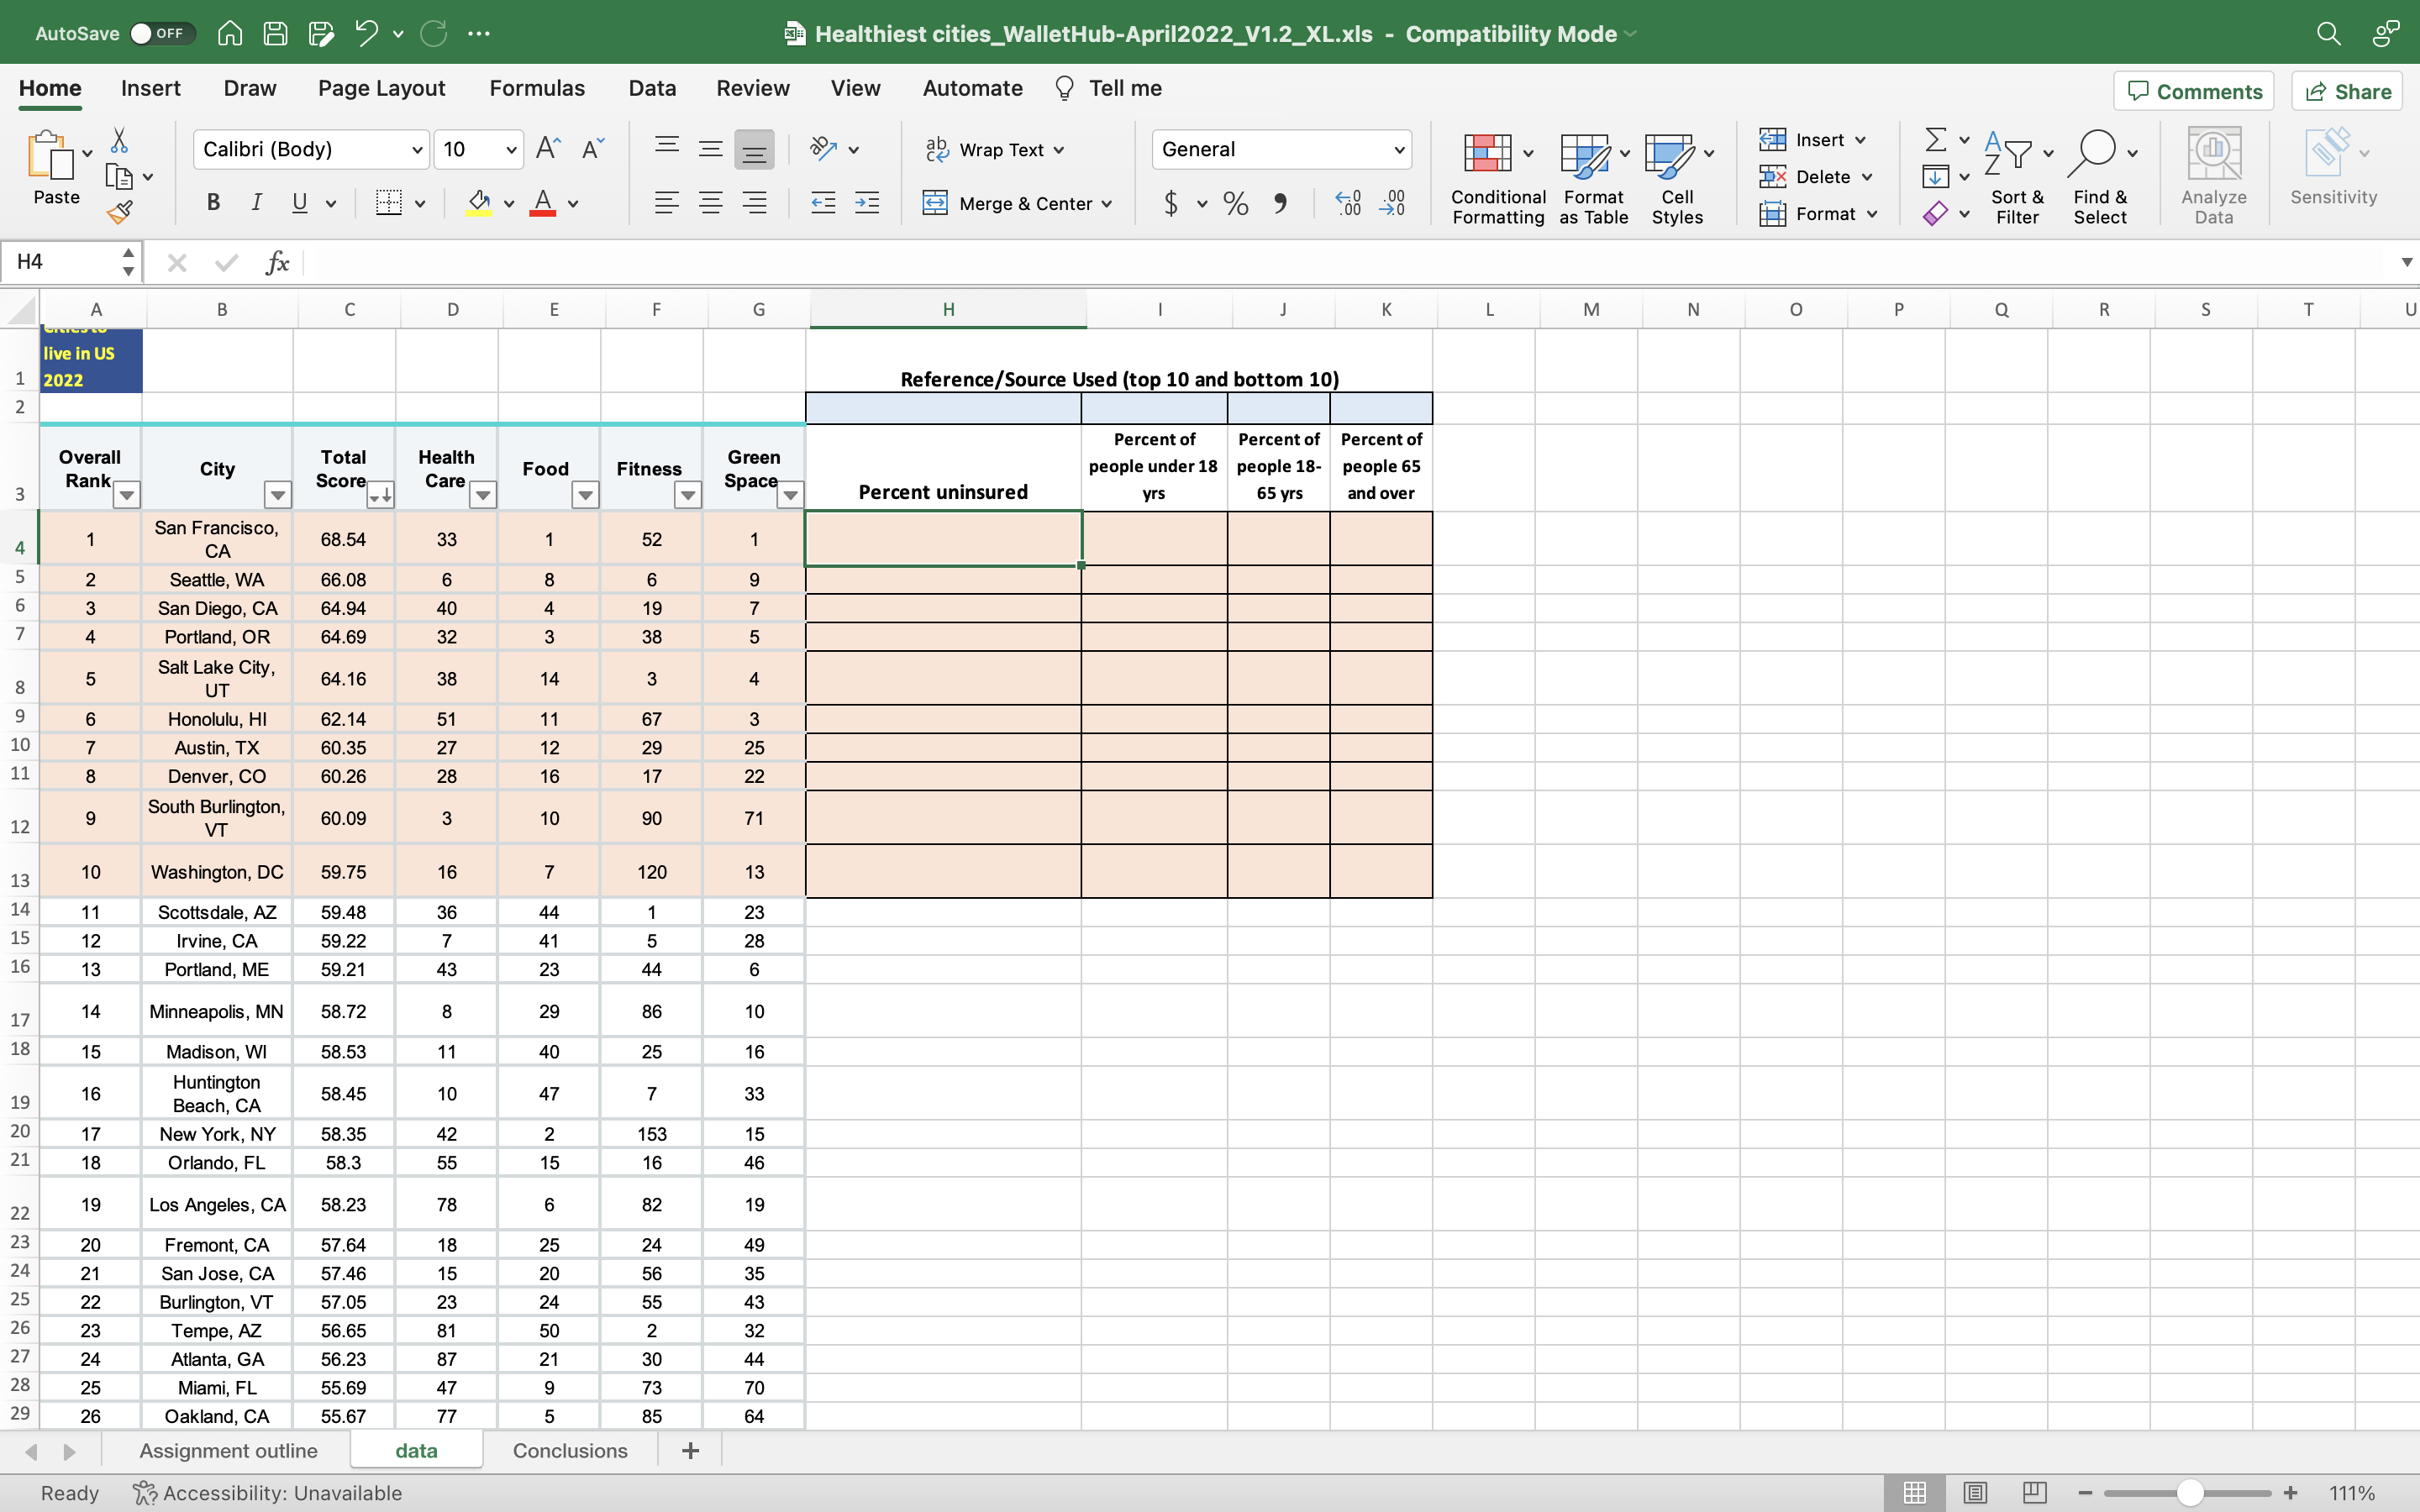Open the font size dropdown
The height and width of the screenshot is (1512, 2420).
[511, 150]
